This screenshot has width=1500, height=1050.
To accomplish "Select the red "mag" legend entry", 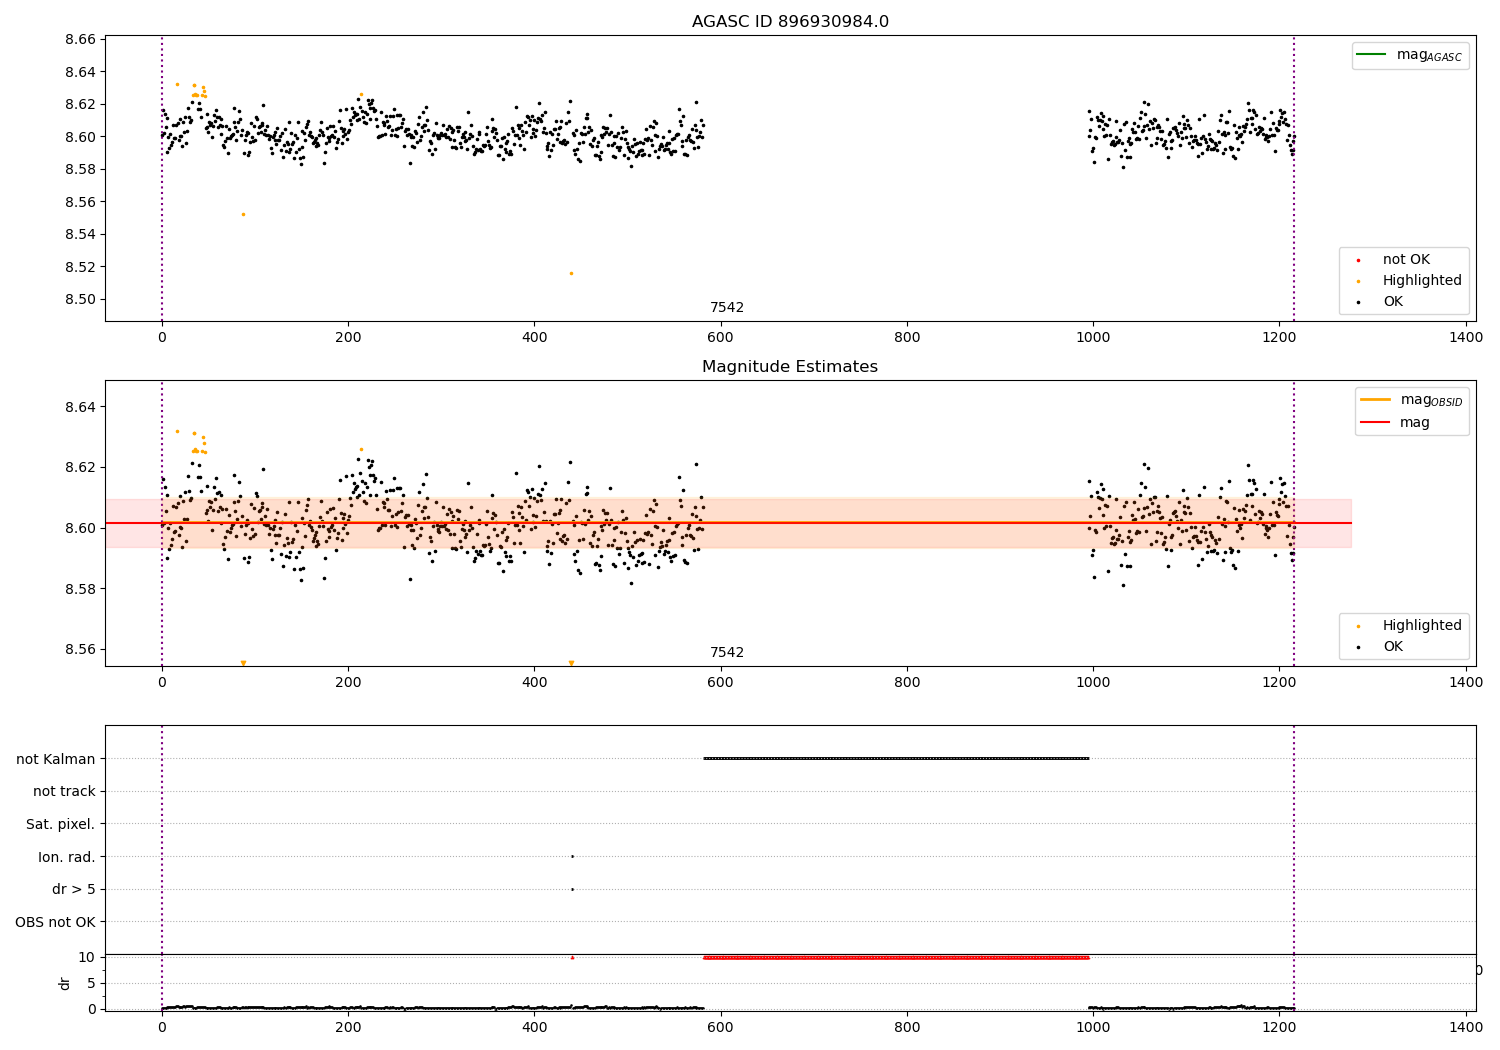I will pos(1396,423).
